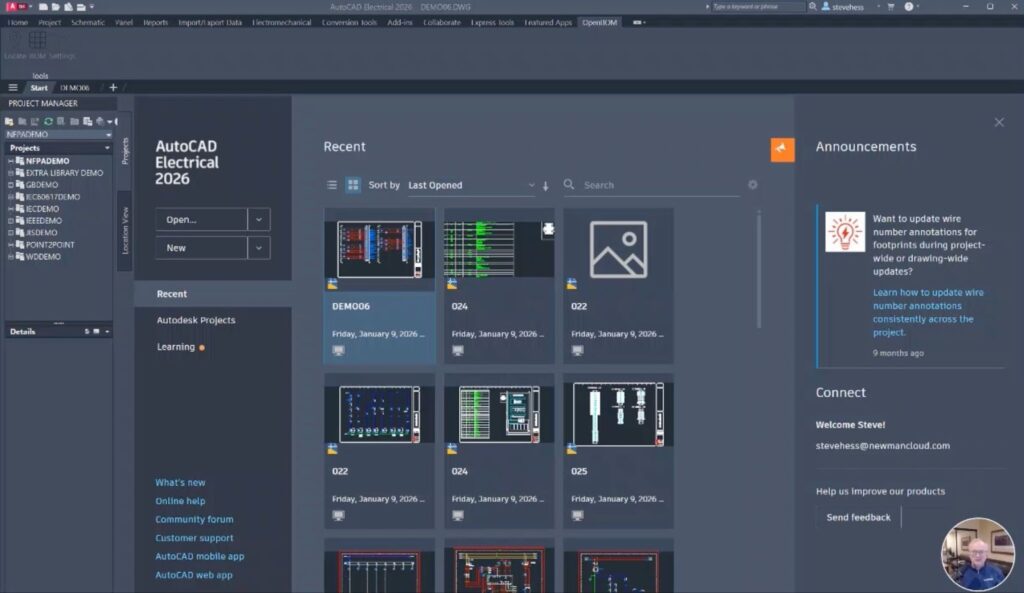Open the Schematic ribbon tab
Image resolution: width=1024 pixels, height=593 pixels.
[87, 22]
